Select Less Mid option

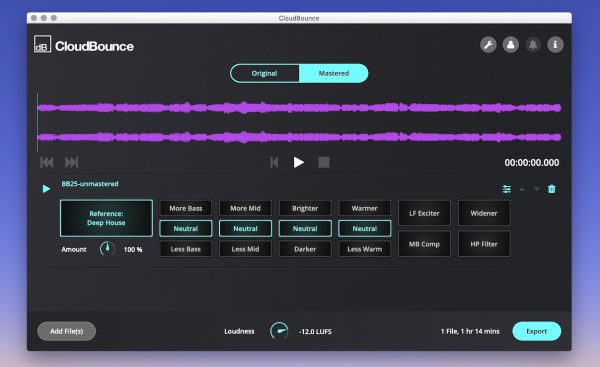coord(245,249)
